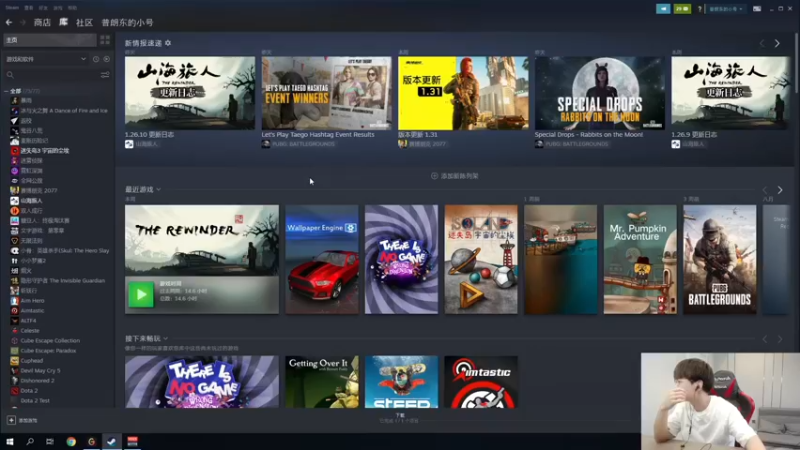This screenshot has width=800, height=450.
Task: Click the blue announcements button at top right
Action: coord(663,9)
